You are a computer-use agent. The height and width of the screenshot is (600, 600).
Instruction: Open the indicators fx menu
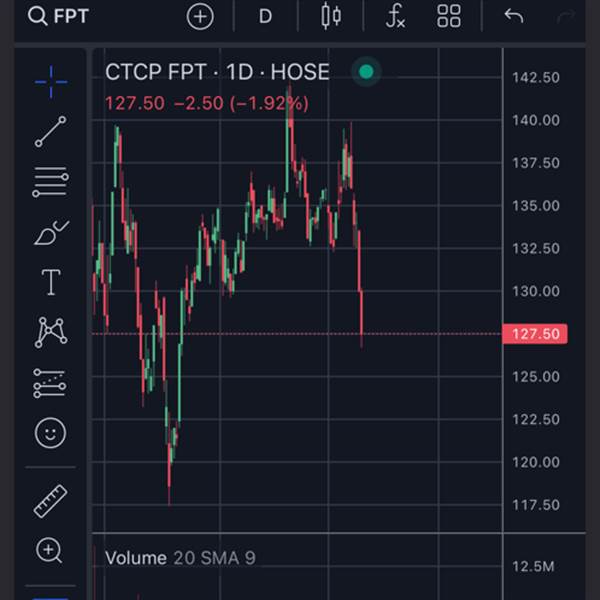pyautogui.click(x=396, y=16)
